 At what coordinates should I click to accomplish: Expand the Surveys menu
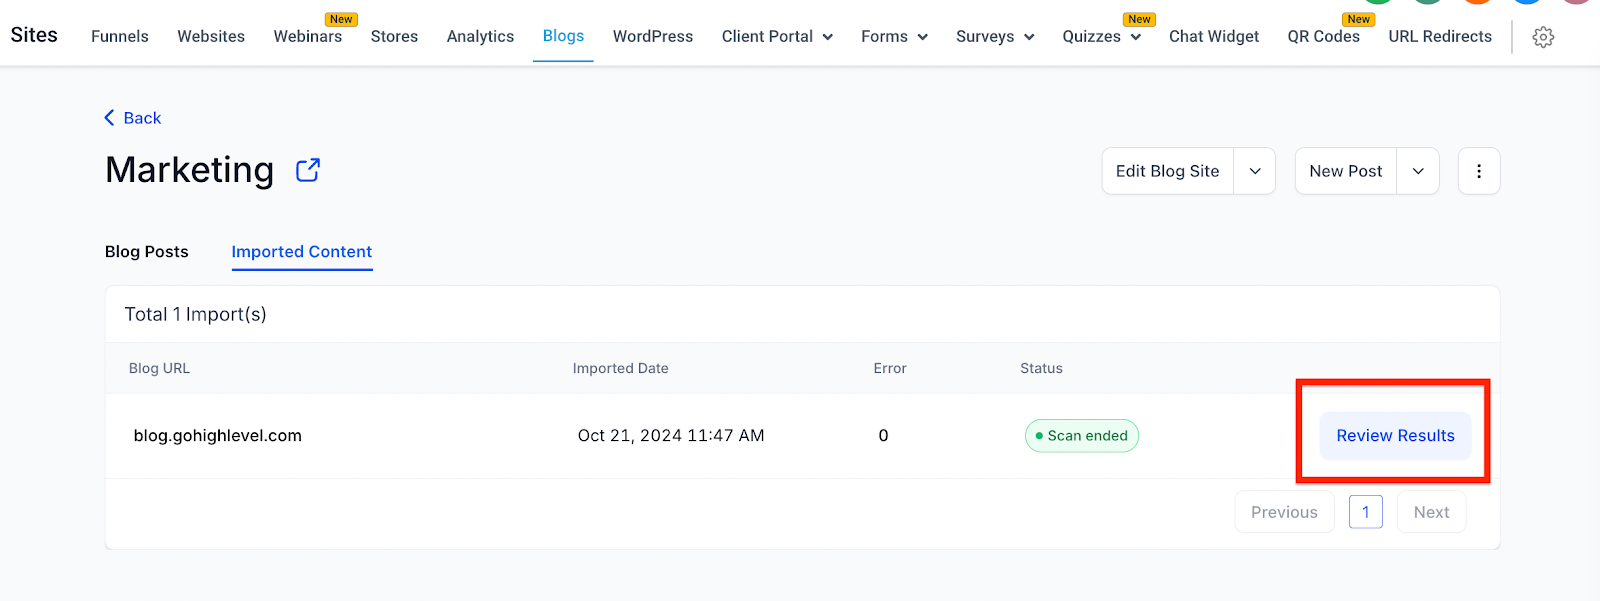[x=995, y=36]
